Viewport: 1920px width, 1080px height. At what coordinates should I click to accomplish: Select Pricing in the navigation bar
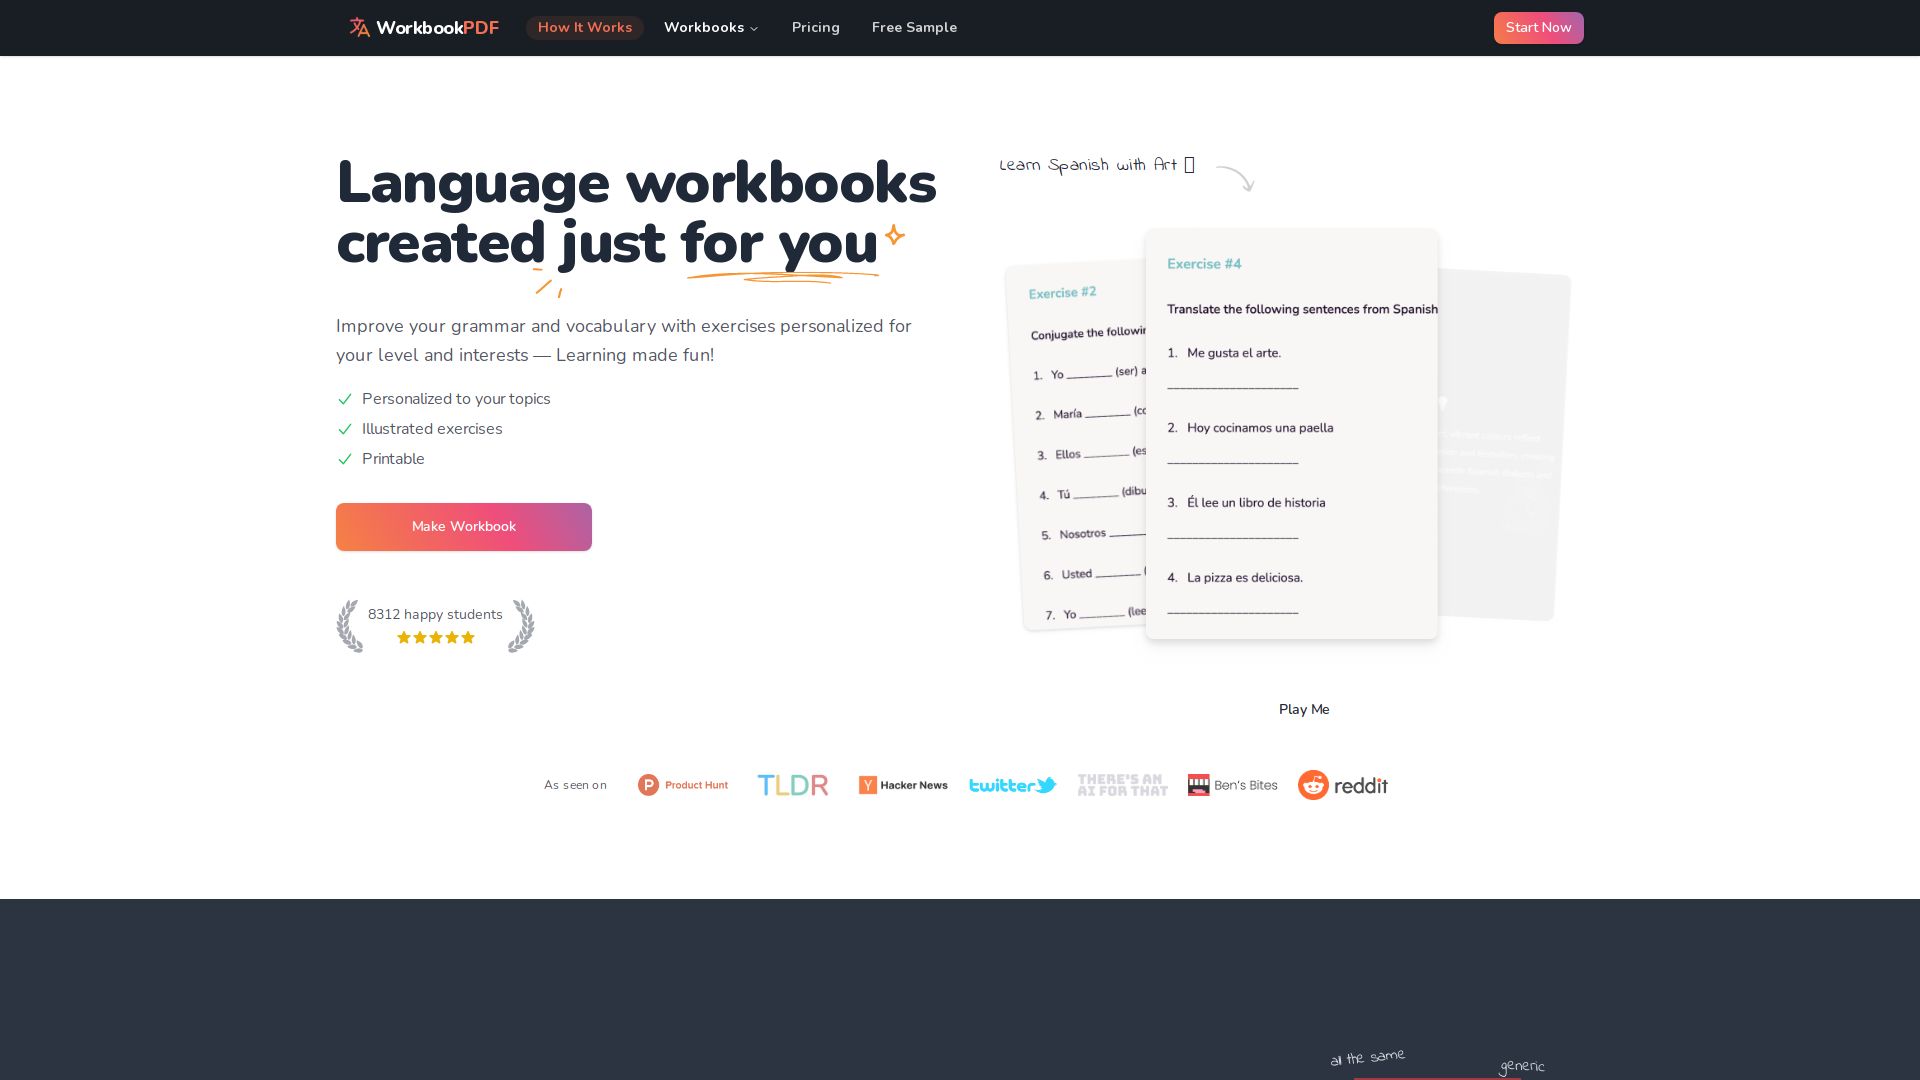coord(815,27)
